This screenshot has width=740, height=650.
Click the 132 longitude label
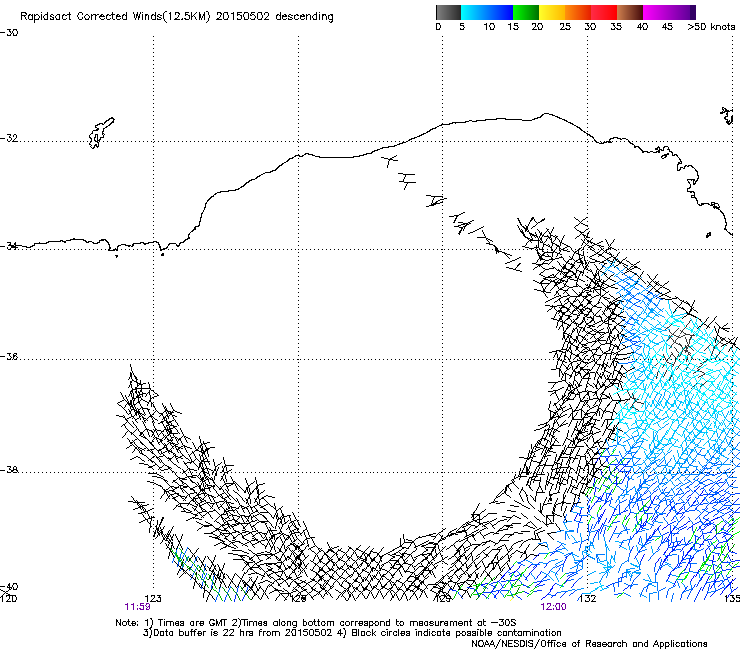[x=588, y=599]
